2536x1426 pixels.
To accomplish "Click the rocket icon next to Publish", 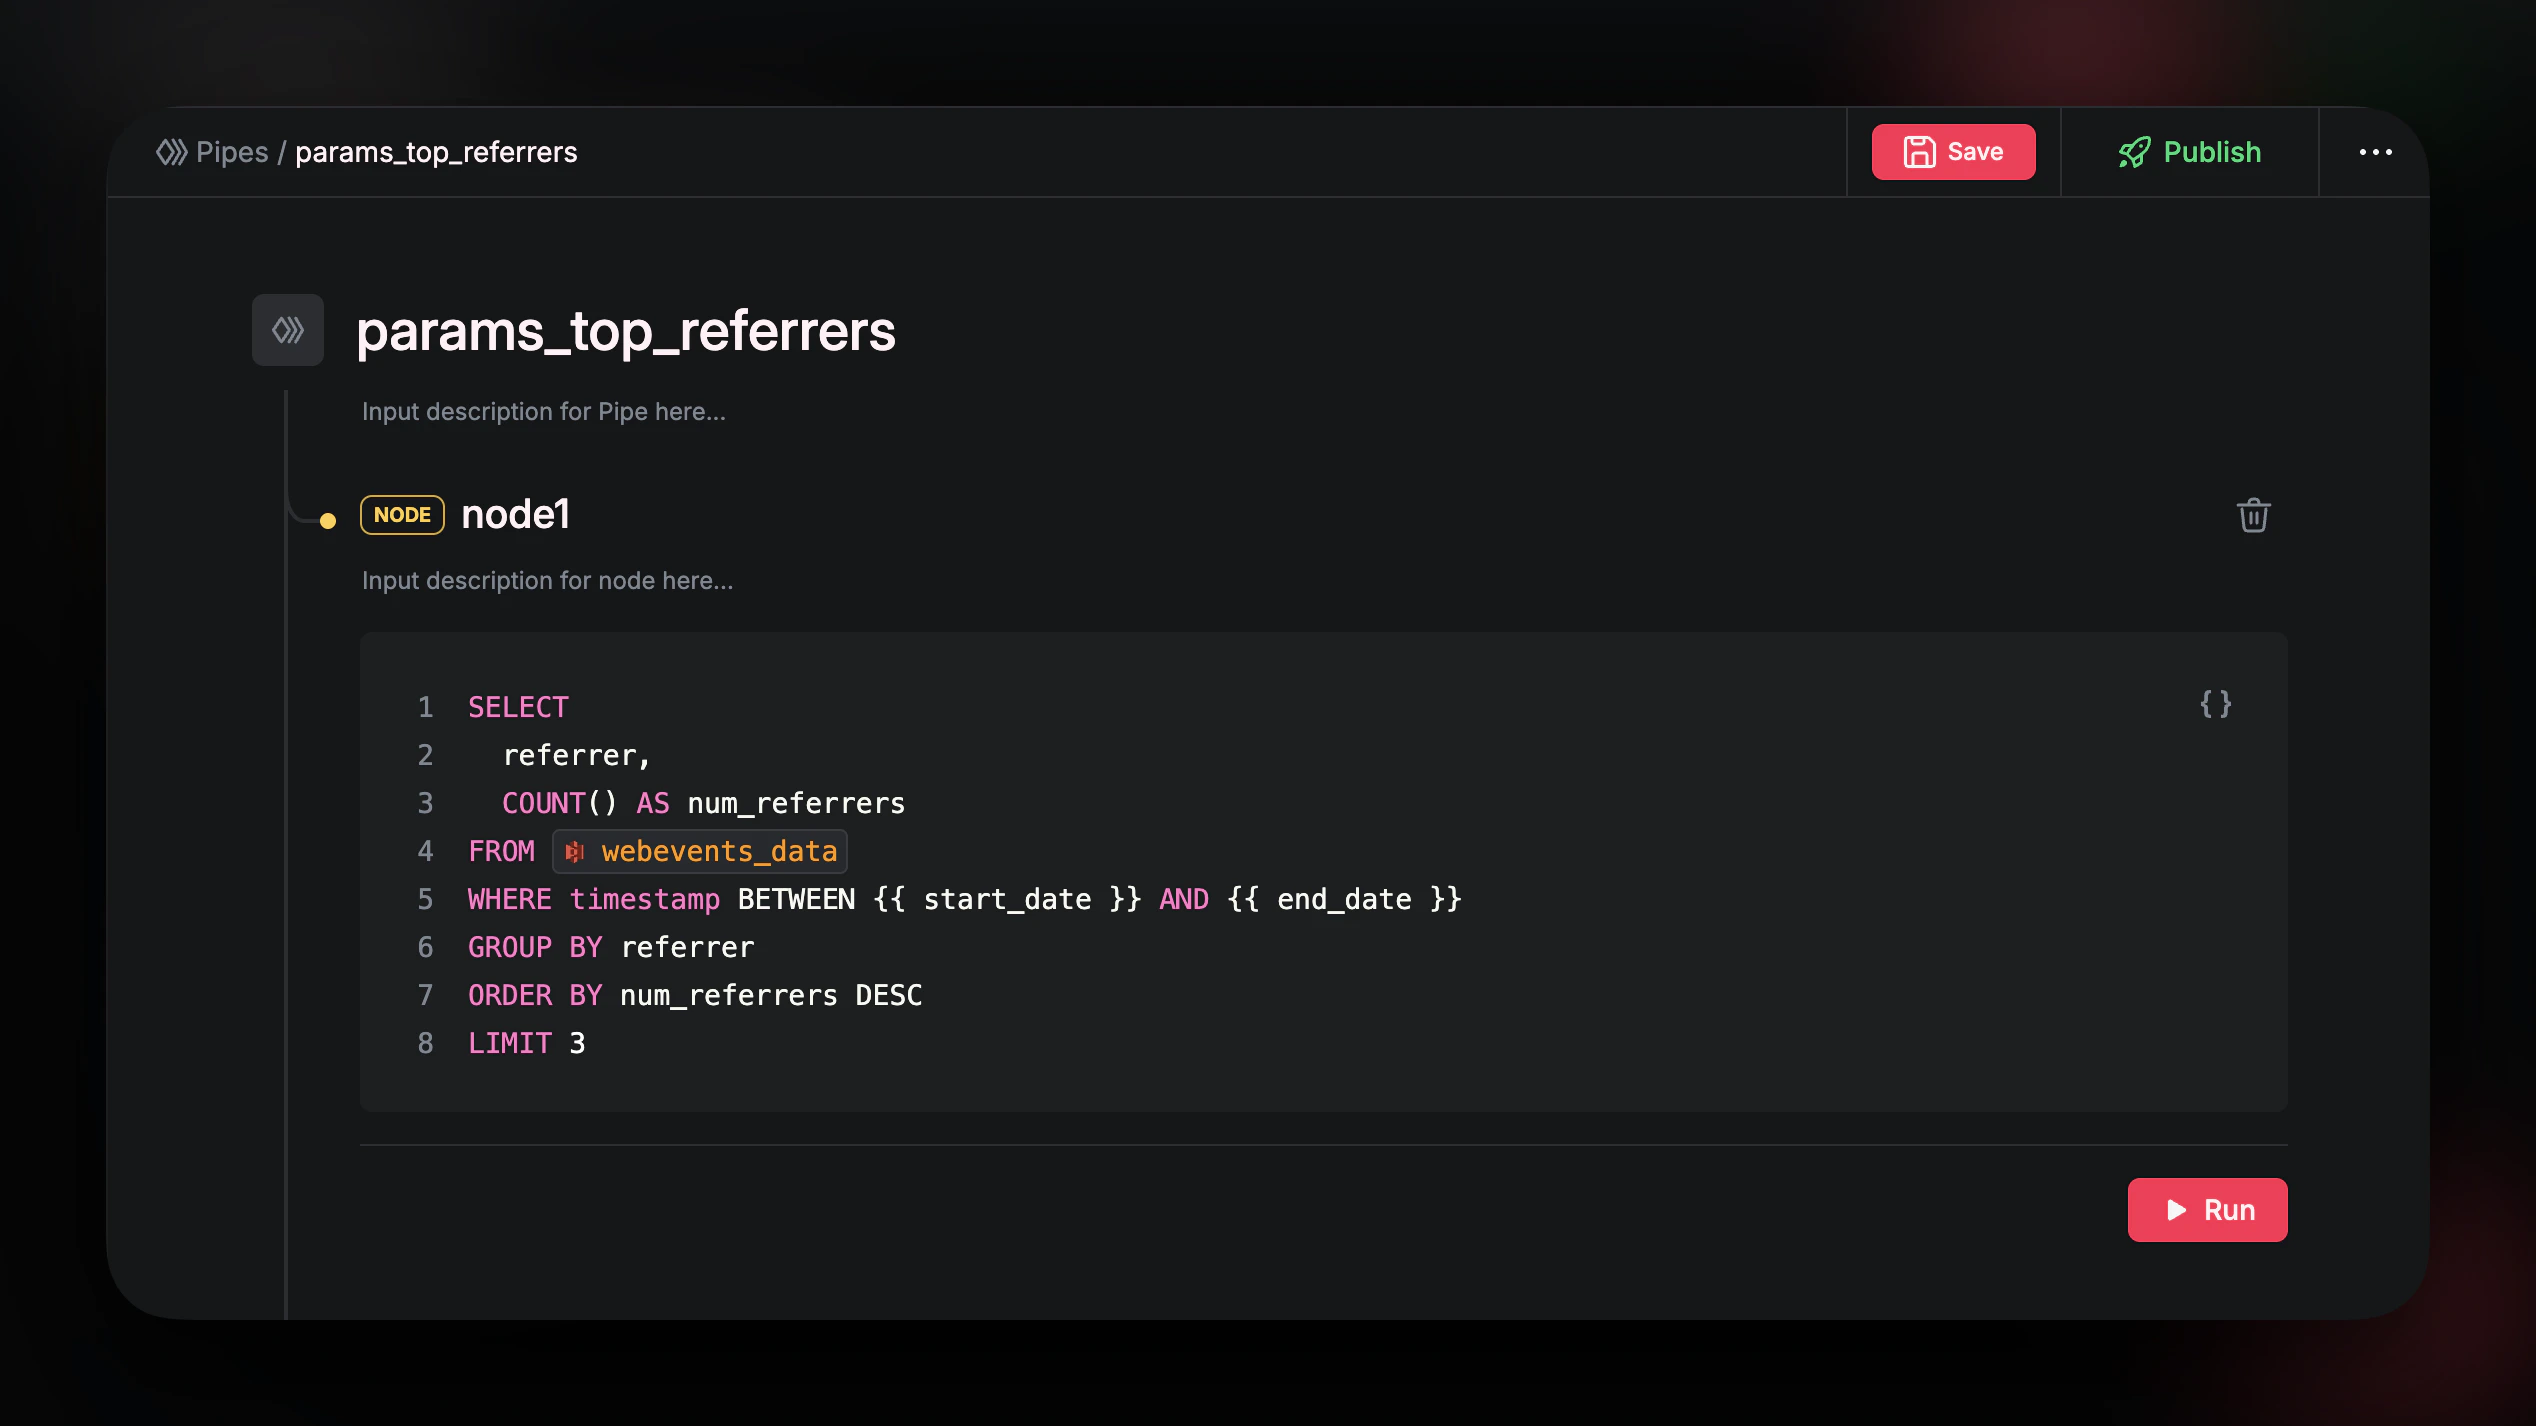I will (2134, 152).
